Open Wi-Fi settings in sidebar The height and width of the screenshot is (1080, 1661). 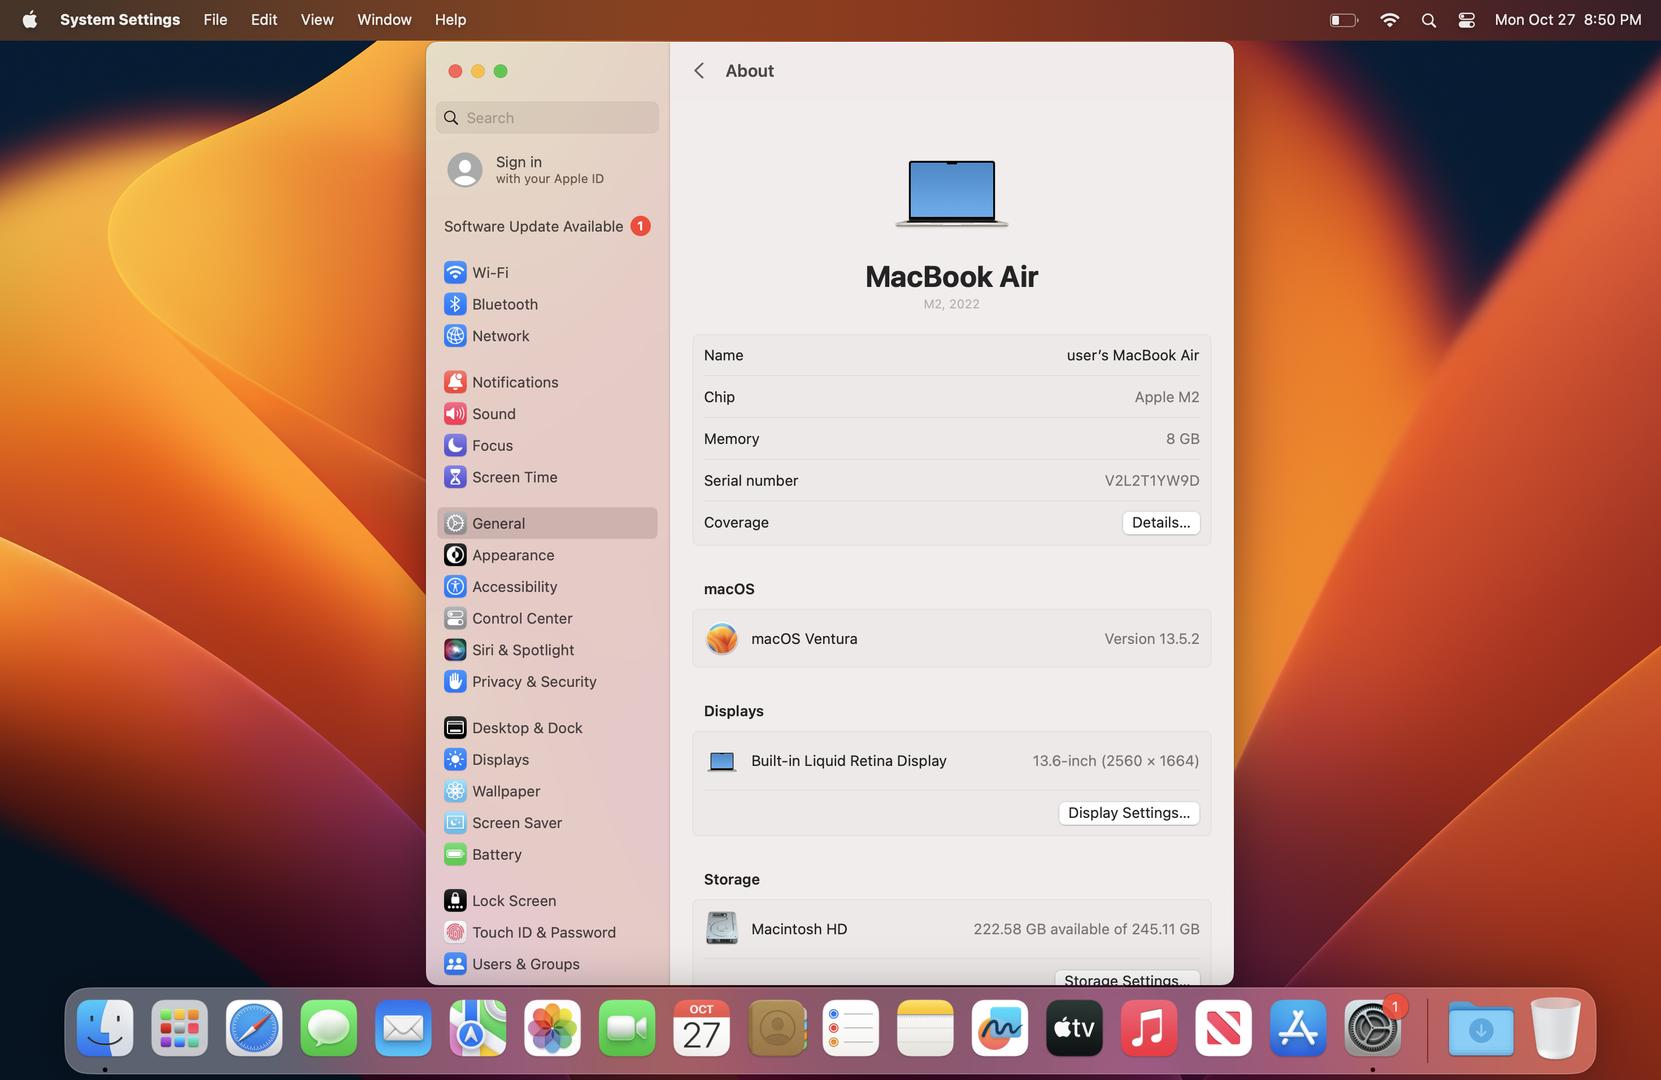[489, 272]
